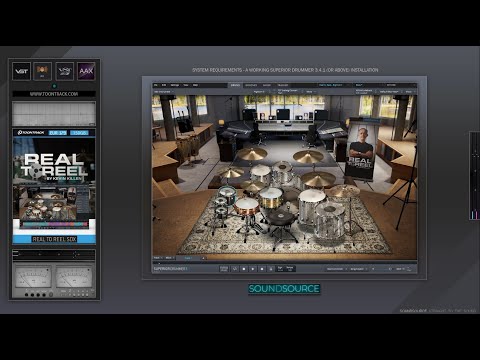Open the View menu

point(186,85)
